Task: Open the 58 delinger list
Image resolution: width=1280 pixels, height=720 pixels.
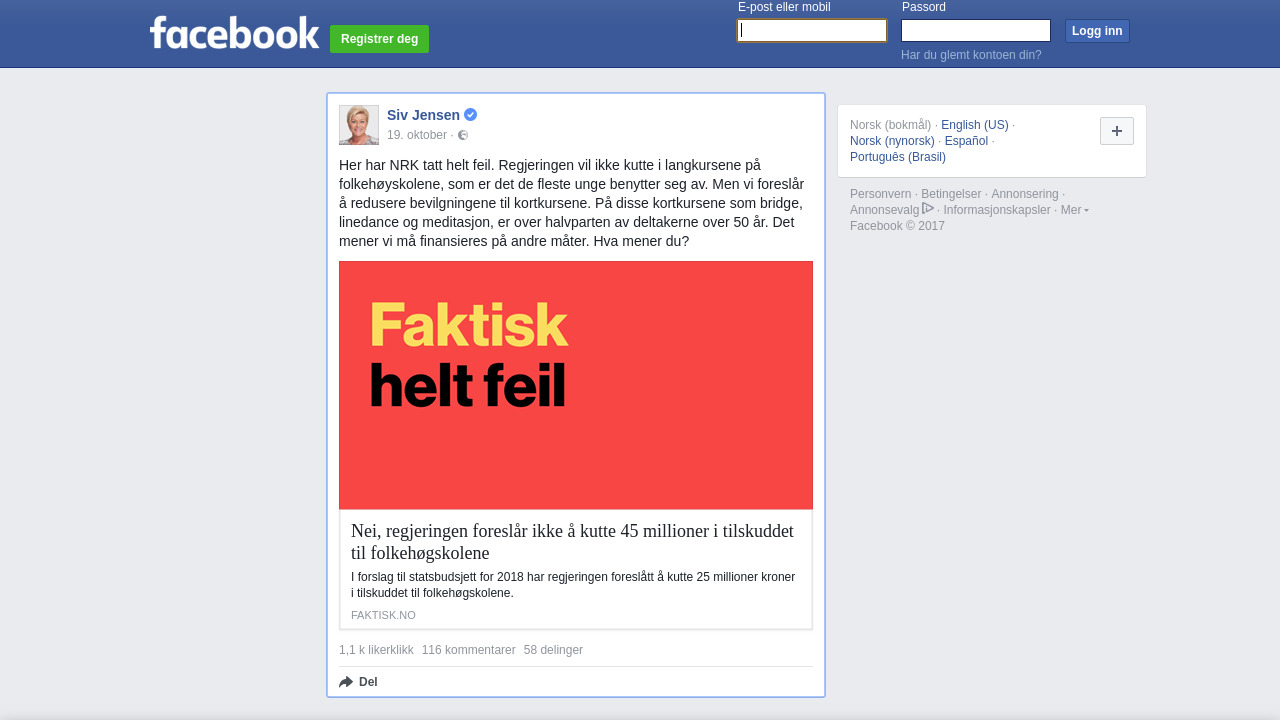Action: click(553, 650)
